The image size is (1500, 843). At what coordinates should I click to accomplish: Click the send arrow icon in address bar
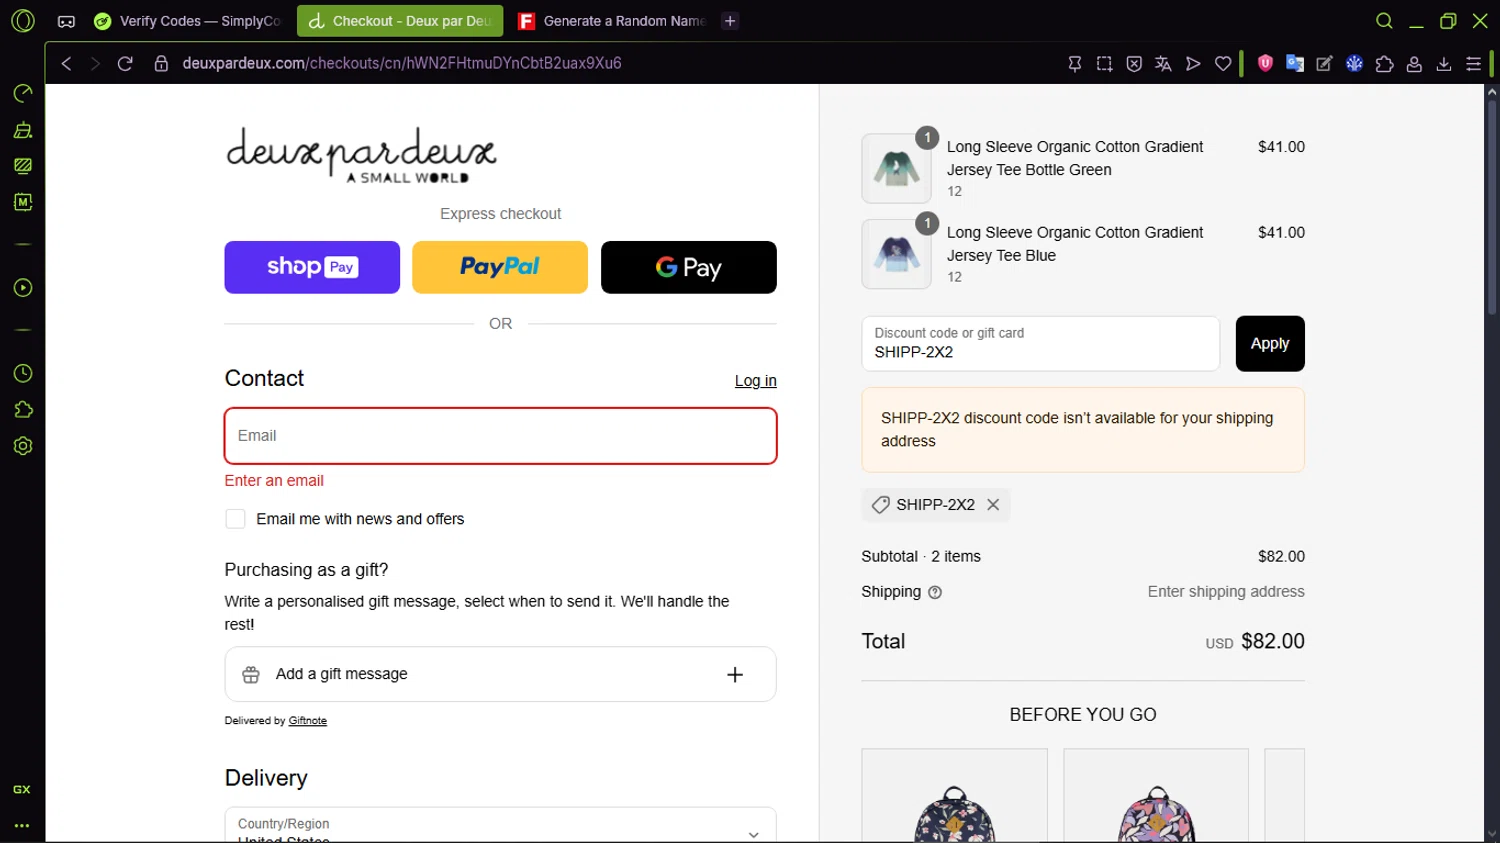(1193, 63)
